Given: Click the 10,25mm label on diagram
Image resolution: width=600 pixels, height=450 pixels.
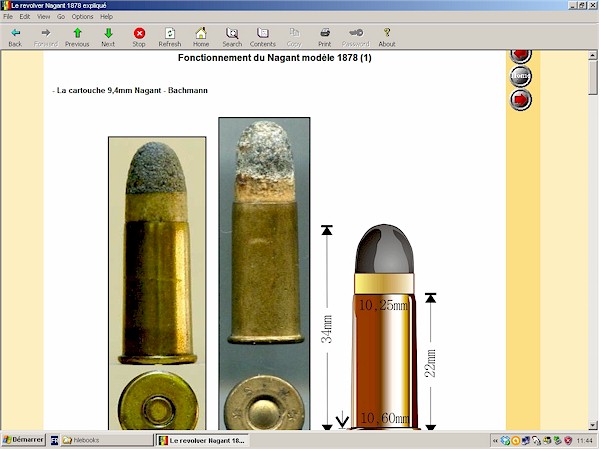Looking at the screenshot, I should click(384, 305).
